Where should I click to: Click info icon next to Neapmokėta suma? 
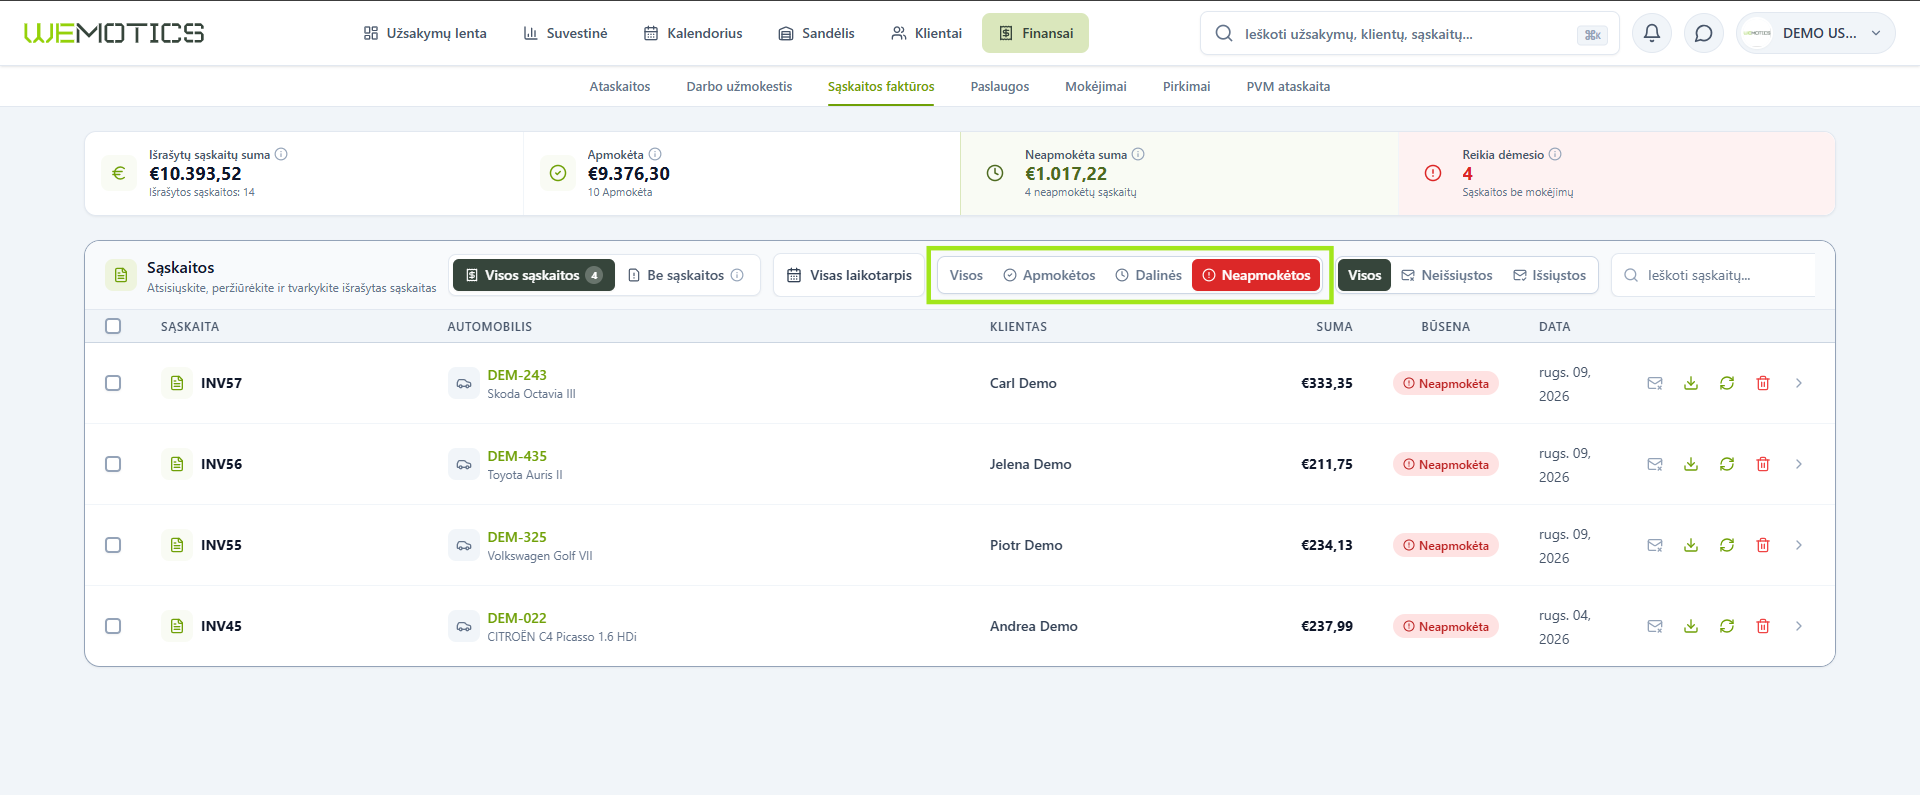coord(1138,154)
